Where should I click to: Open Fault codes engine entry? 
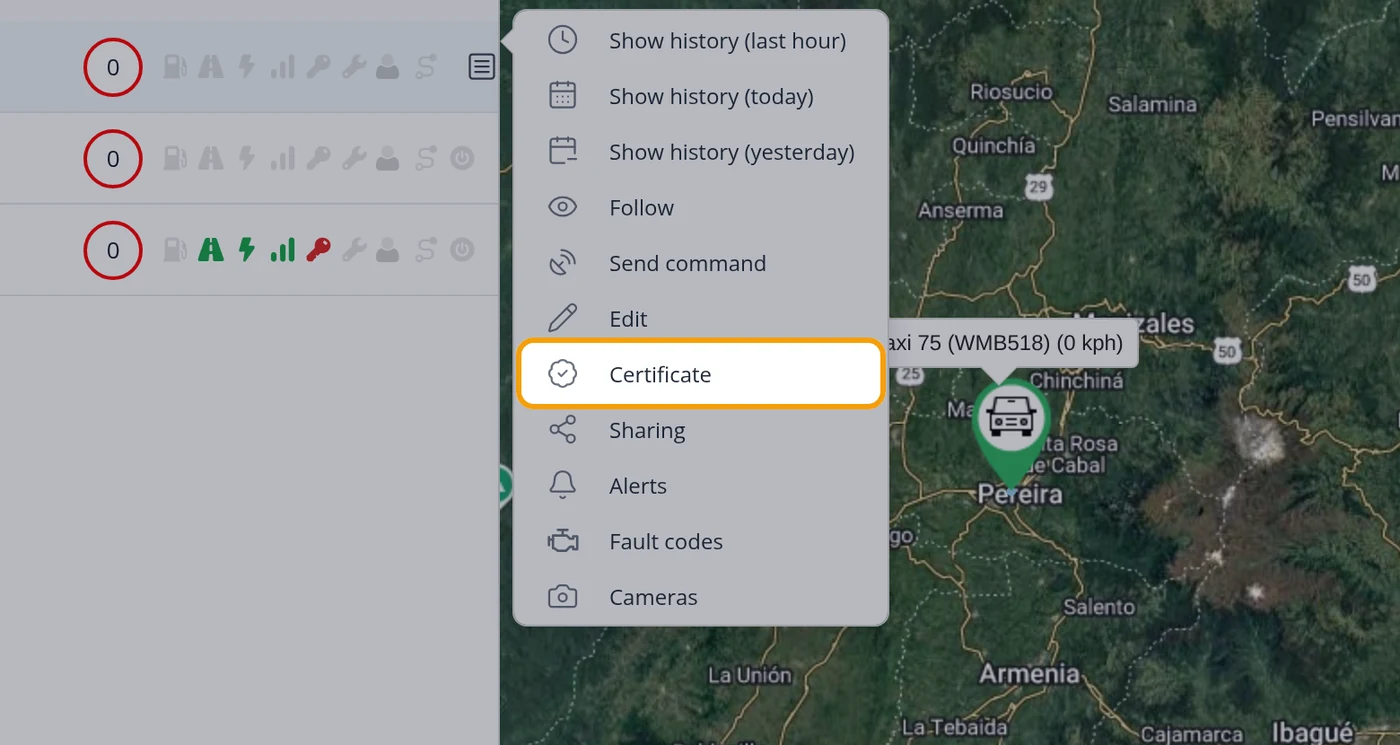pyautogui.click(x=700, y=542)
